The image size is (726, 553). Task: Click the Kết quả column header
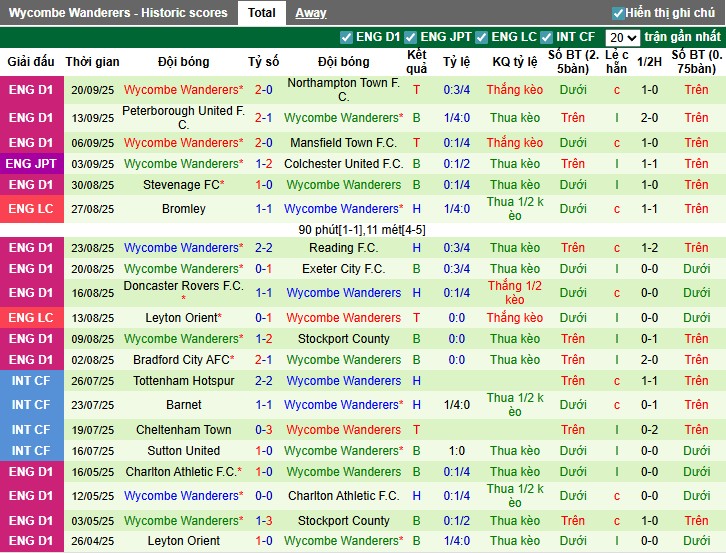coord(416,62)
